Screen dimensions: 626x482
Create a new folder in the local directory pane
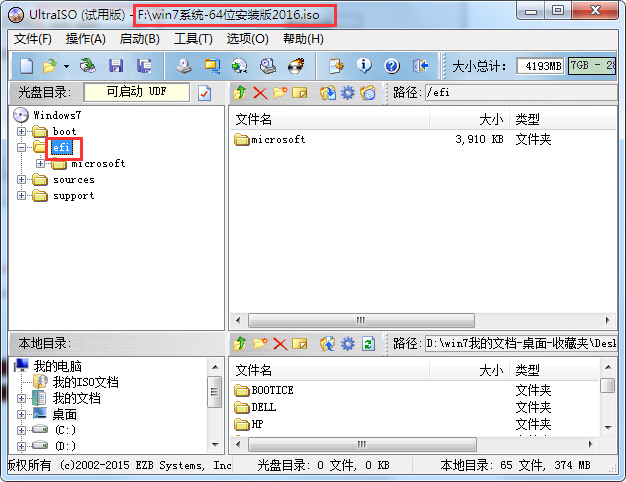pos(260,343)
